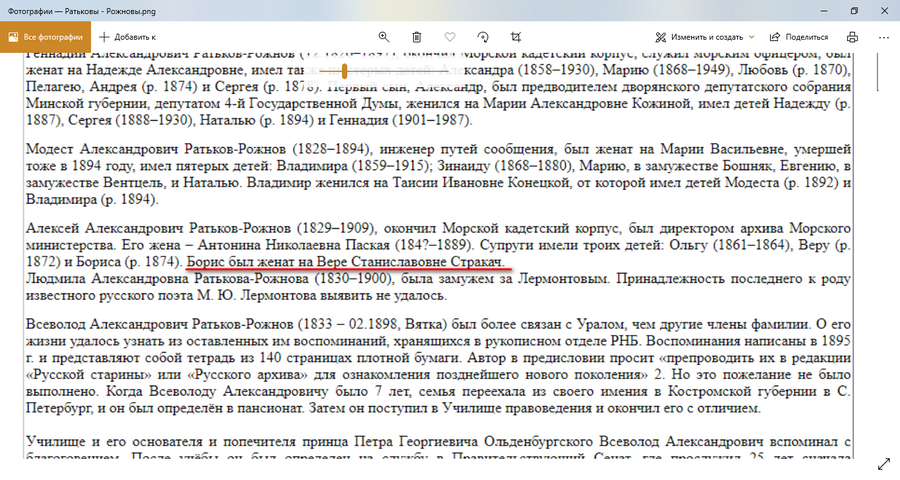This screenshot has width=900, height=480.
Task: Print the photo
Action: coord(852,37)
